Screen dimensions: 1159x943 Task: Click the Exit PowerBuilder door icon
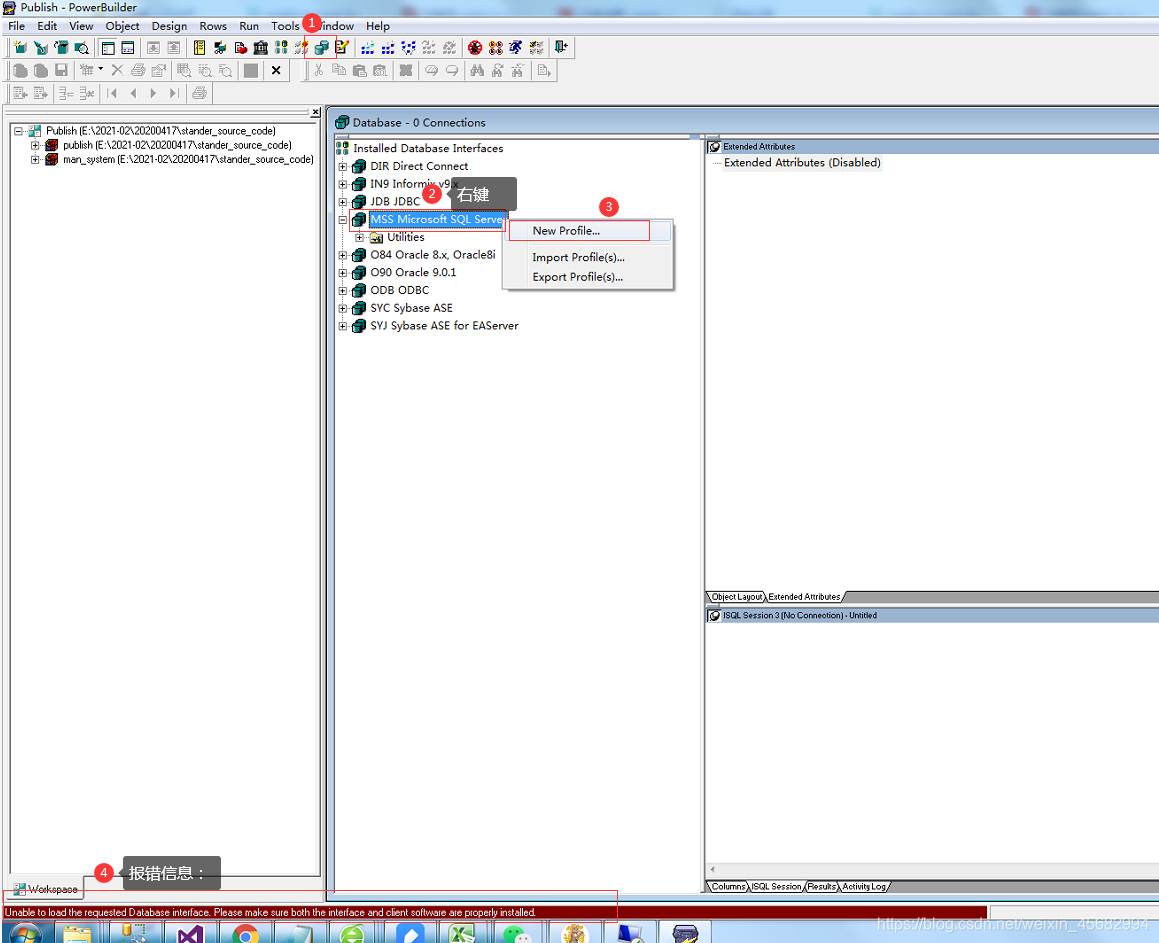click(x=559, y=47)
